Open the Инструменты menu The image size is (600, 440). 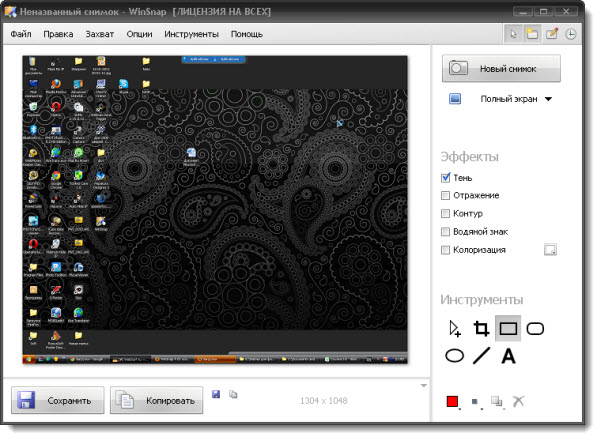(190, 34)
